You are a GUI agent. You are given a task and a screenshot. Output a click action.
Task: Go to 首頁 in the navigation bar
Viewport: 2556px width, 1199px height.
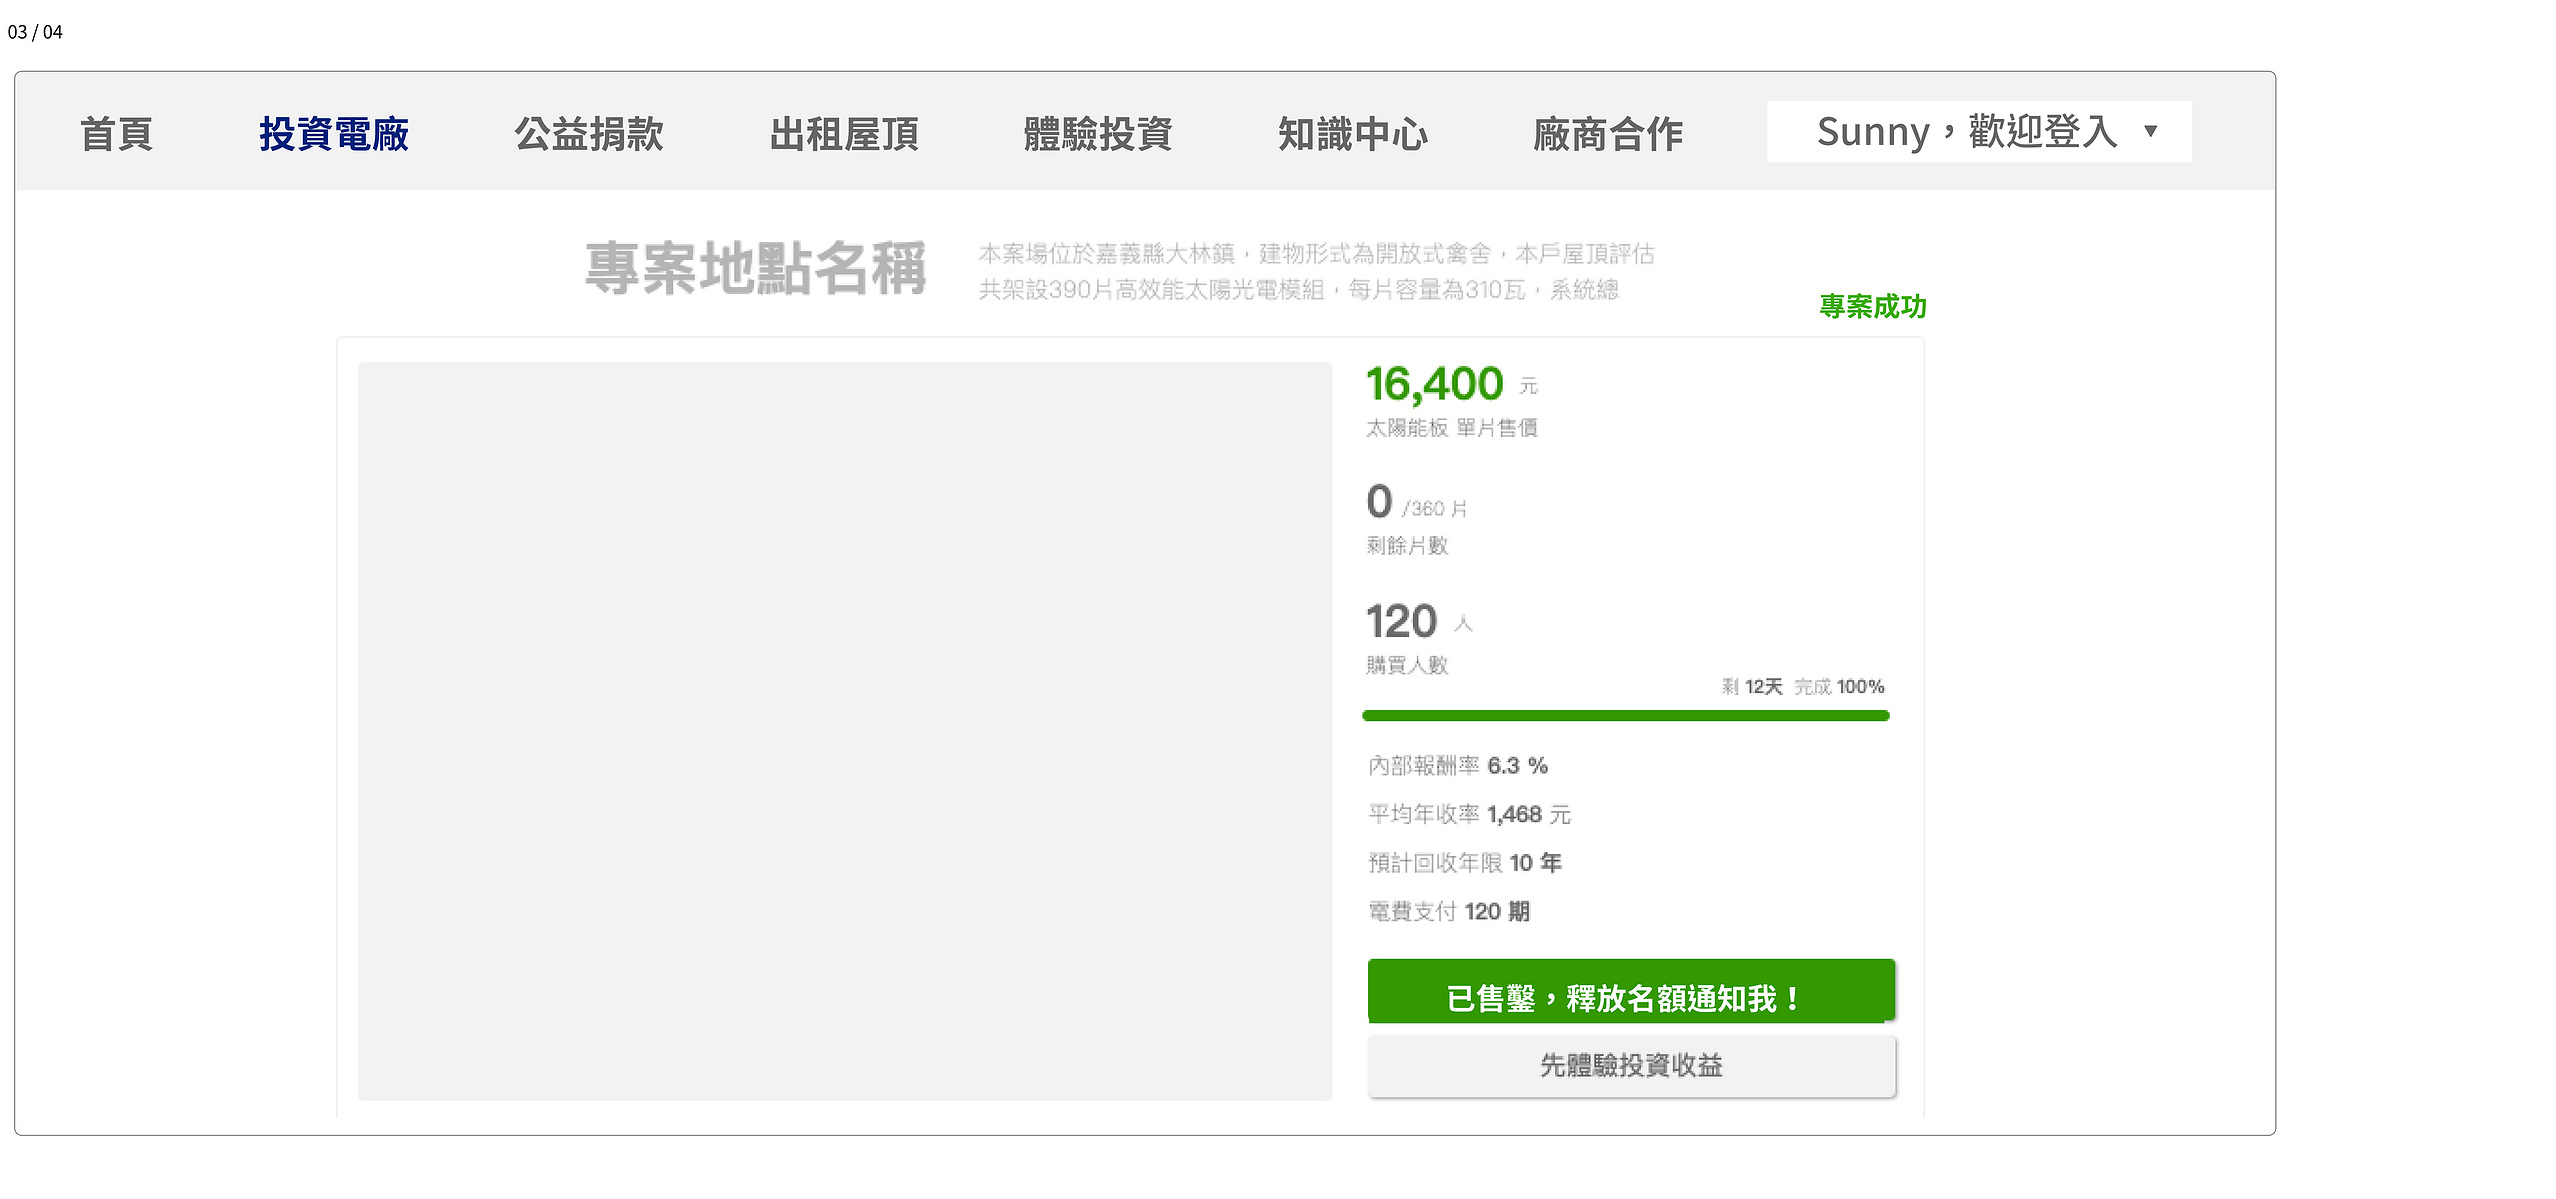tap(116, 133)
